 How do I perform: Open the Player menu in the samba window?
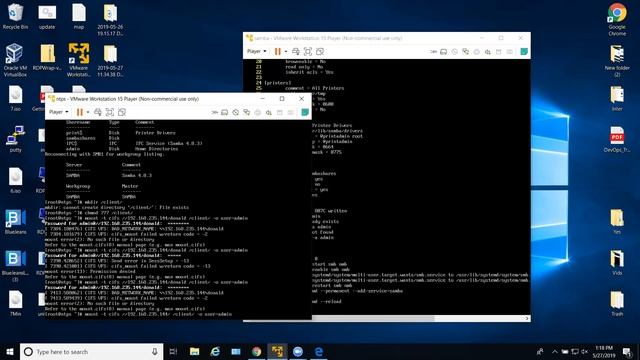pyautogui.click(x=256, y=51)
